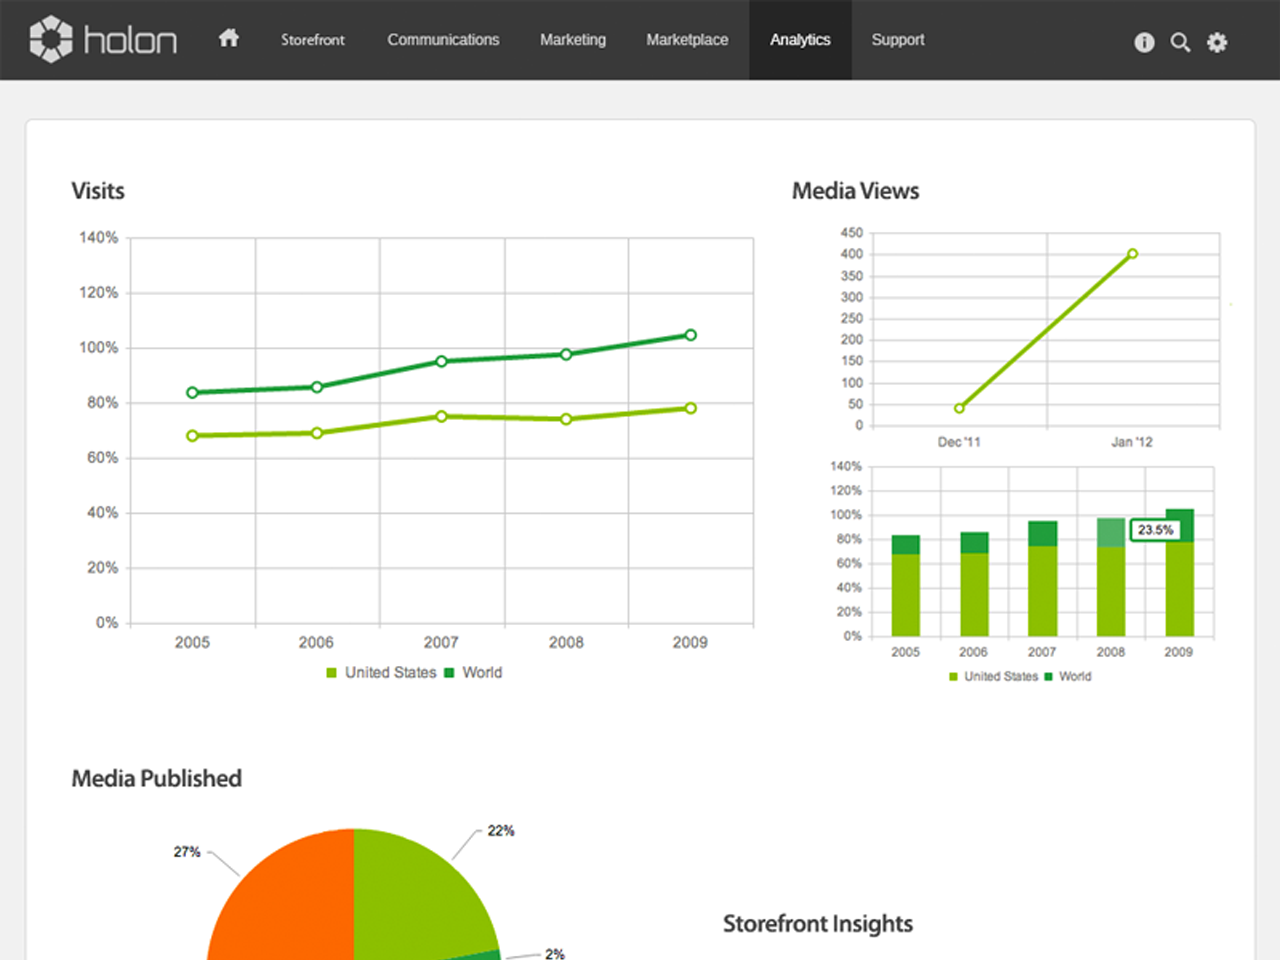Image resolution: width=1280 pixels, height=960 pixels.
Task: Go to the home icon
Action: (x=229, y=38)
